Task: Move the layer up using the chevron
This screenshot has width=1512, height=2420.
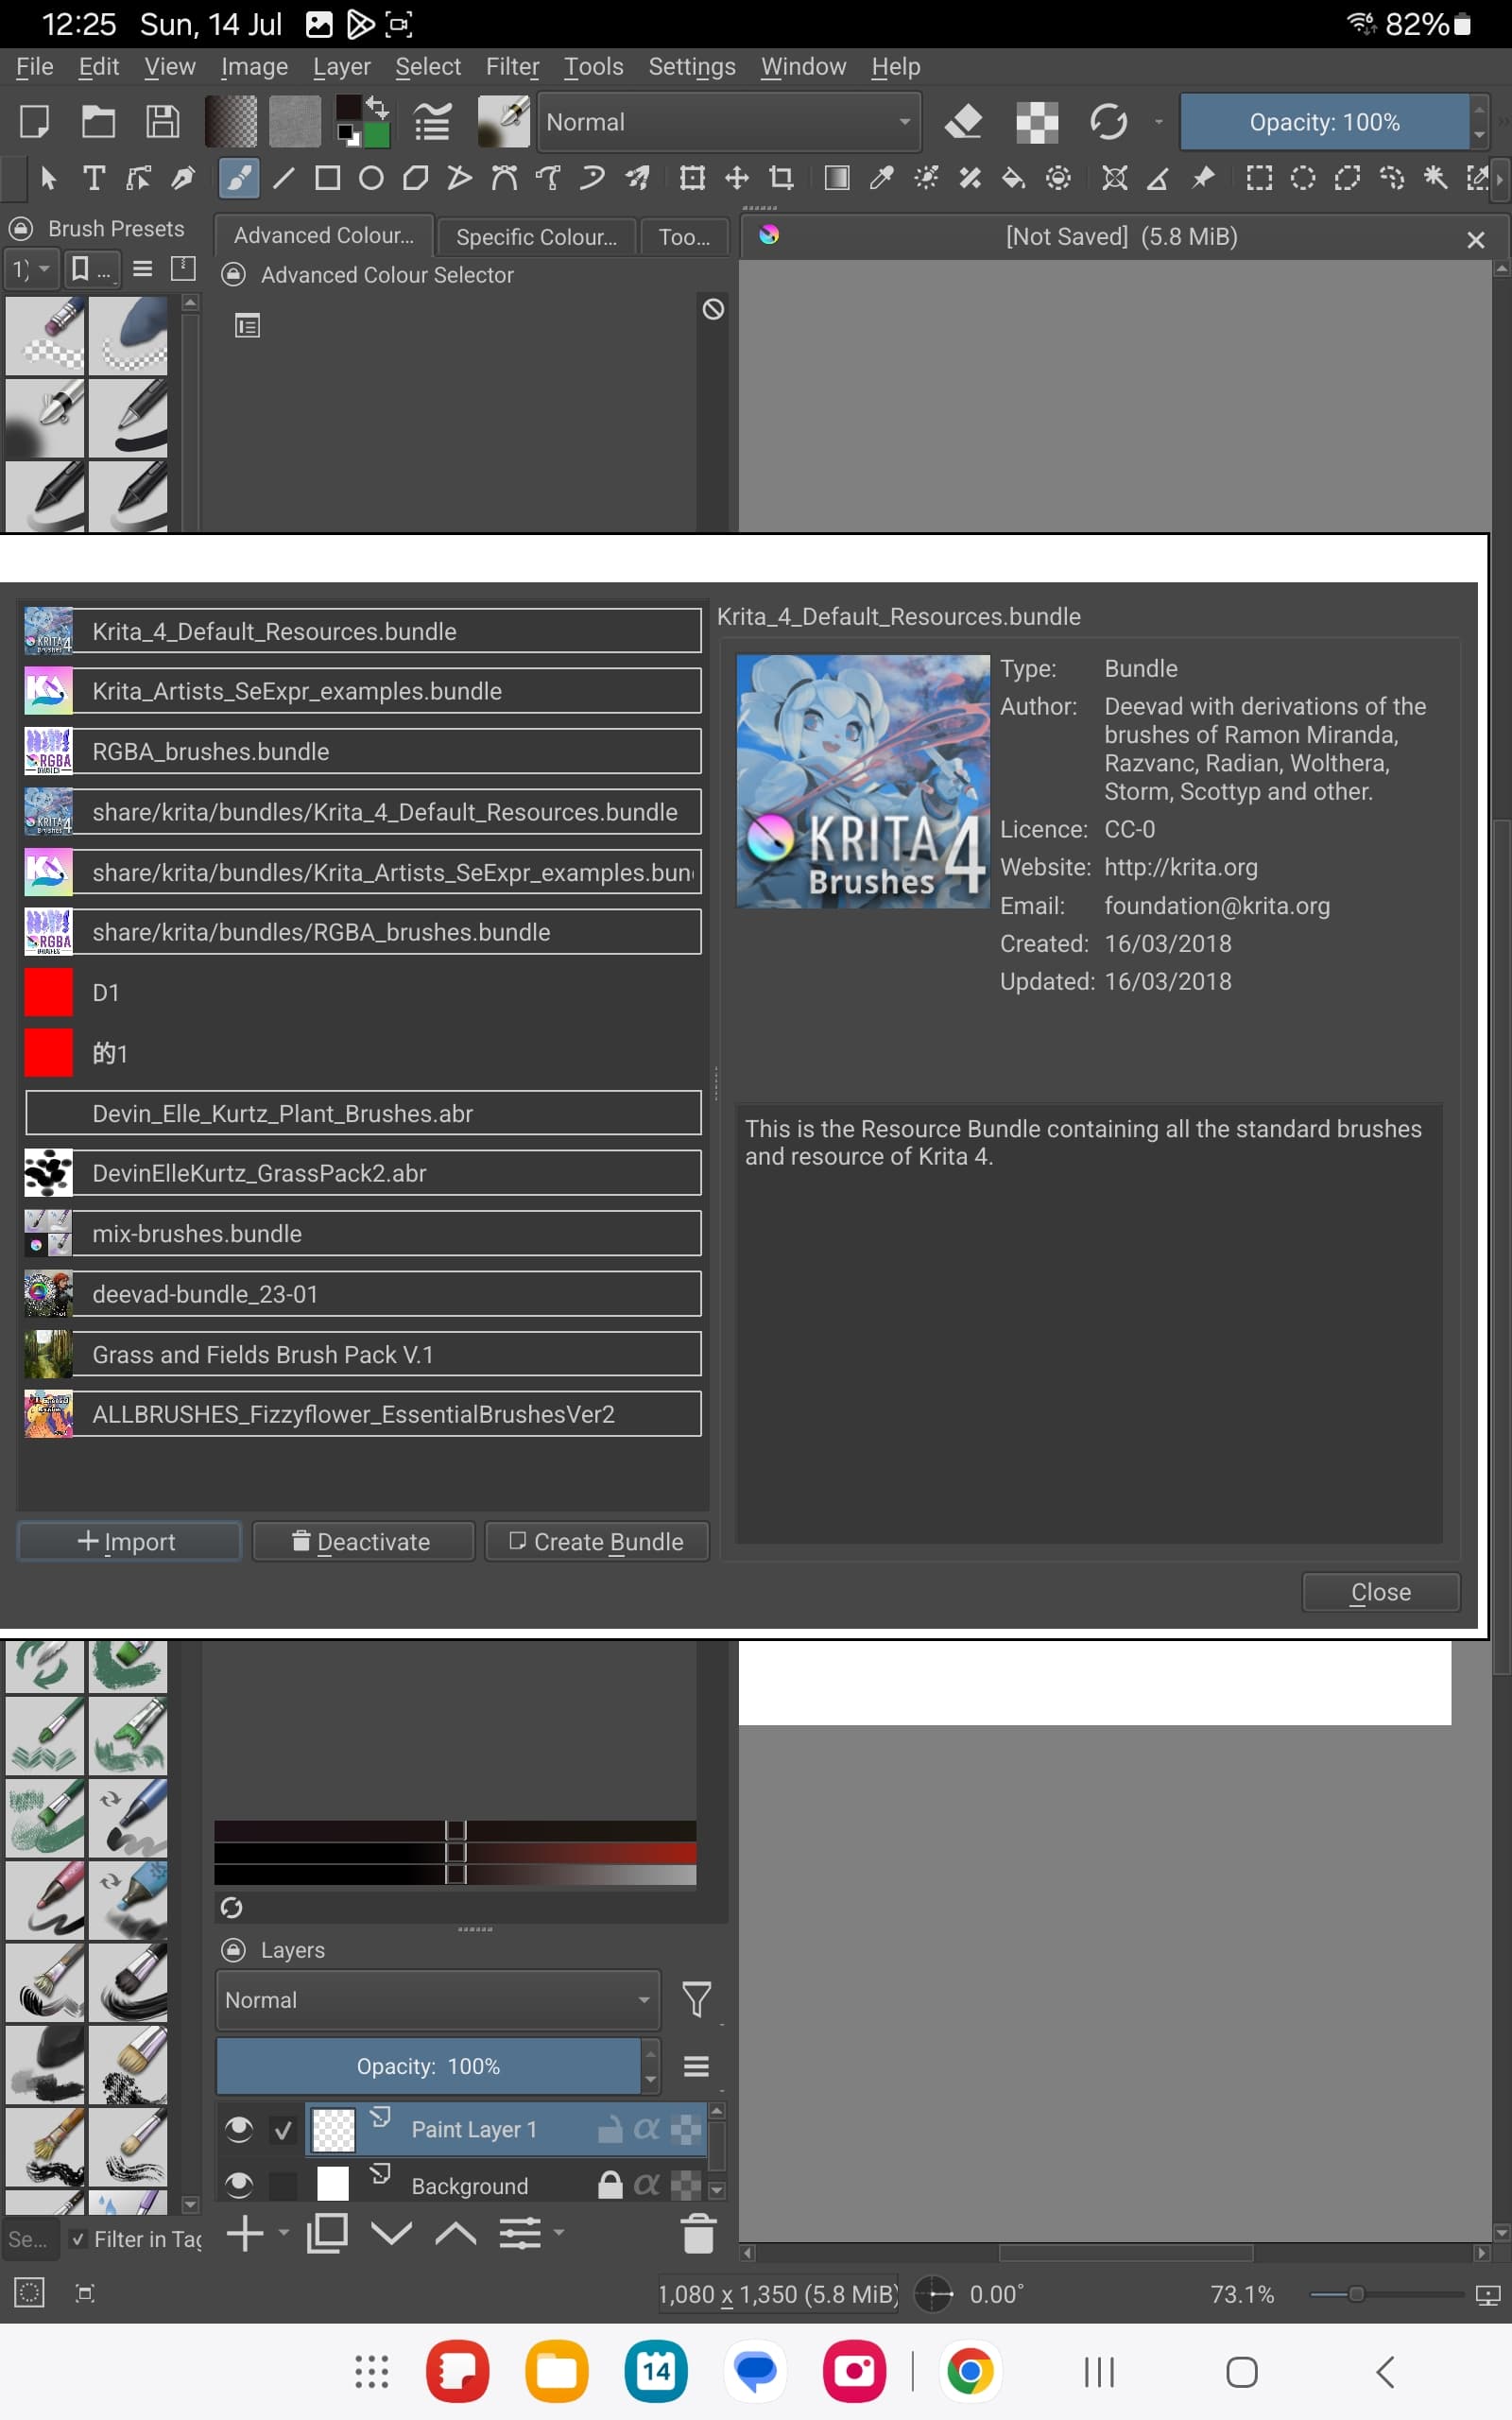Action: coord(456,2232)
